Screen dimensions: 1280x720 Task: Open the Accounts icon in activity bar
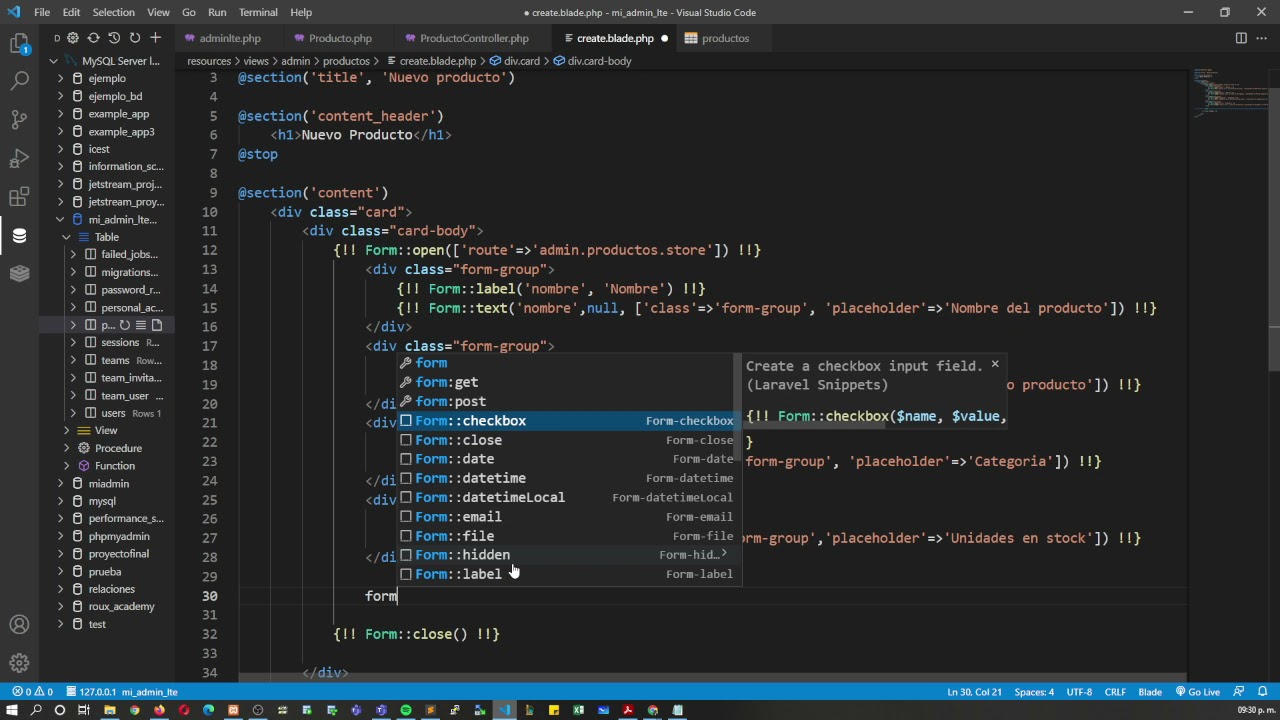tap(19, 625)
